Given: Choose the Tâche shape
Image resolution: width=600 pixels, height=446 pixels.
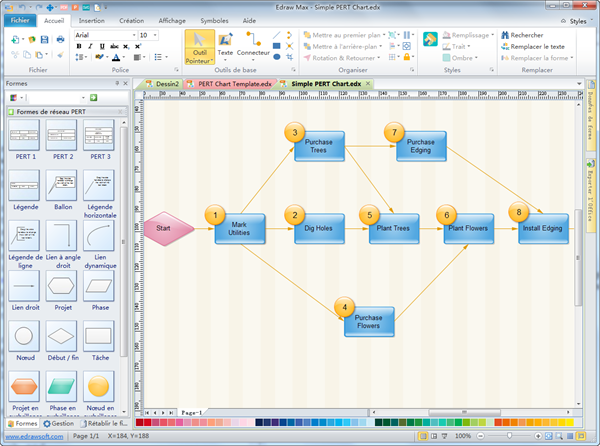Looking at the screenshot, I should [x=99, y=335].
